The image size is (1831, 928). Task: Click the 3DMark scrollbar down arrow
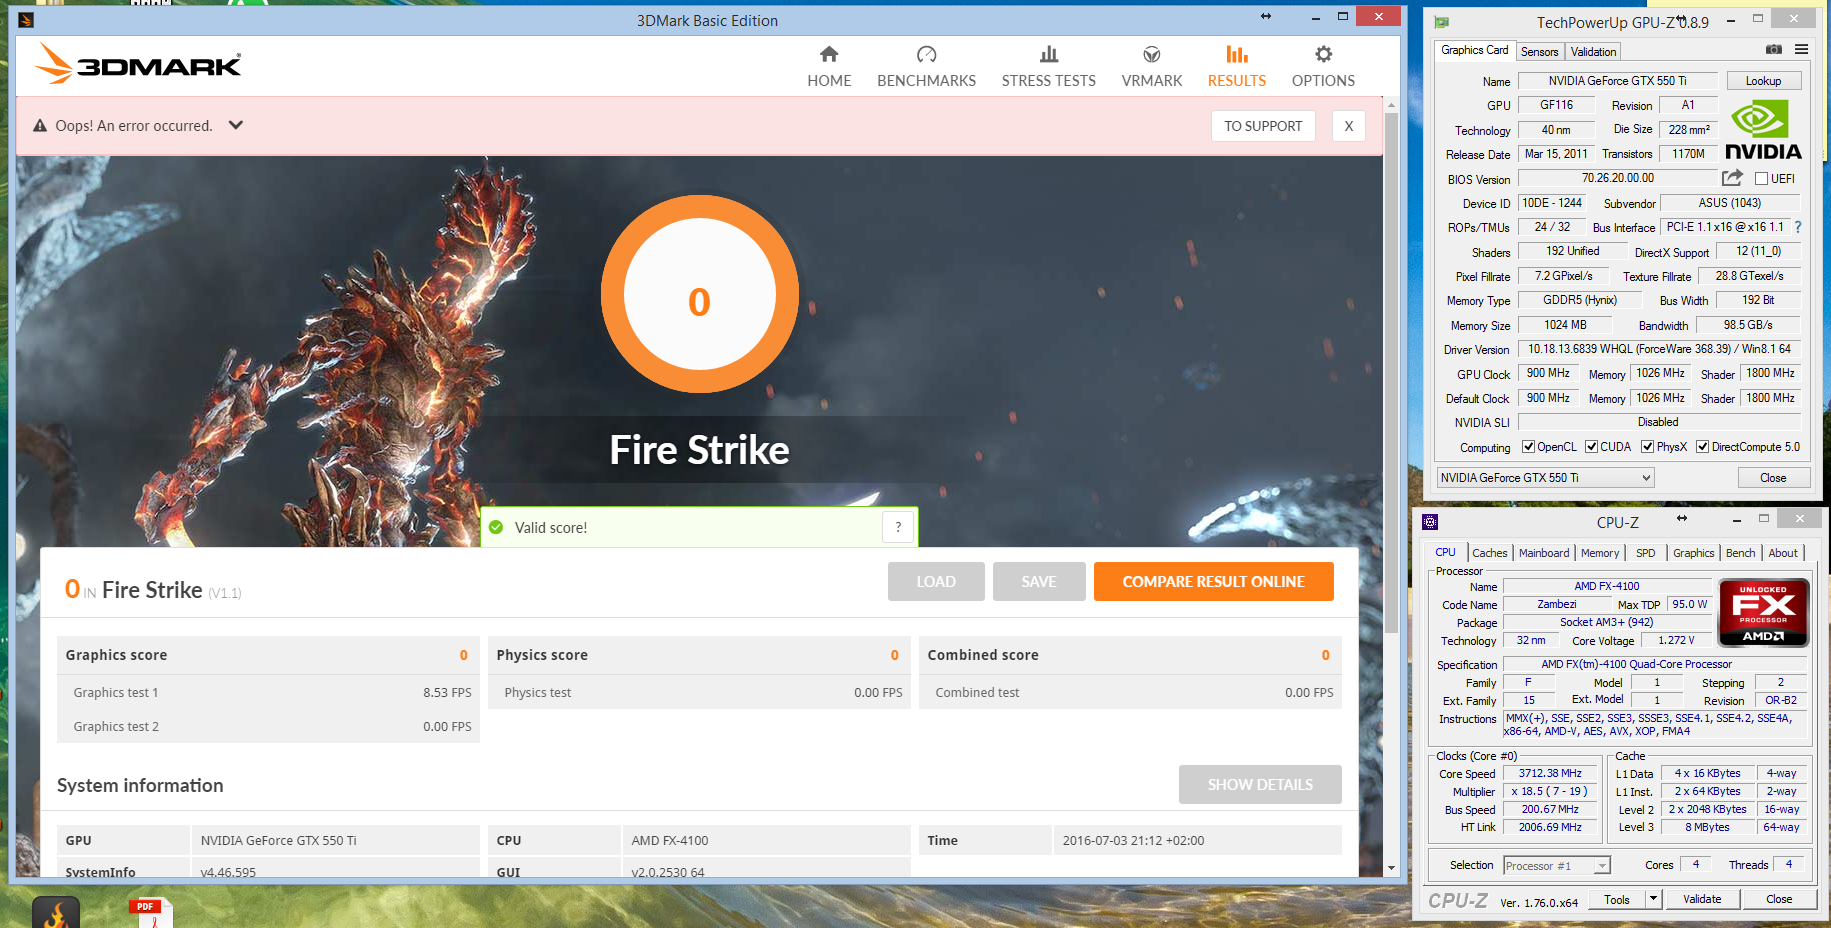click(1391, 868)
